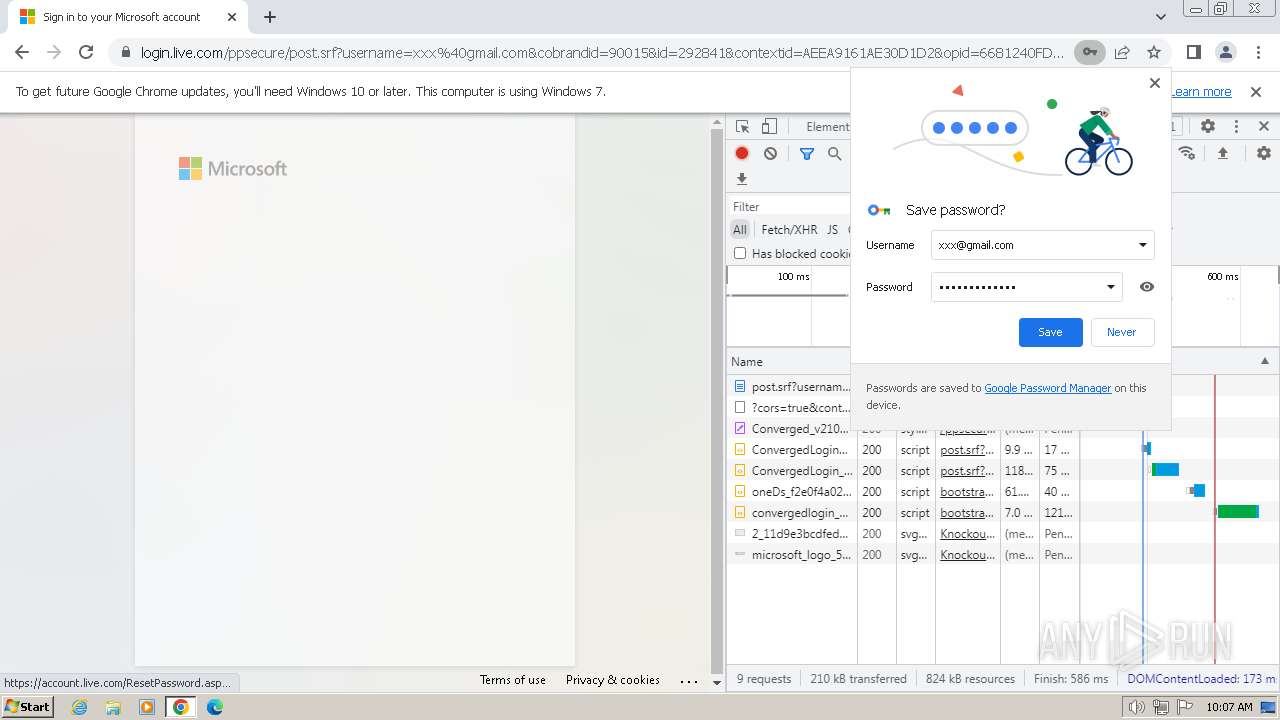View site information lock icon
The width and height of the screenshot is (1280, 720).
pyautogui.click(x=125, y=52)
